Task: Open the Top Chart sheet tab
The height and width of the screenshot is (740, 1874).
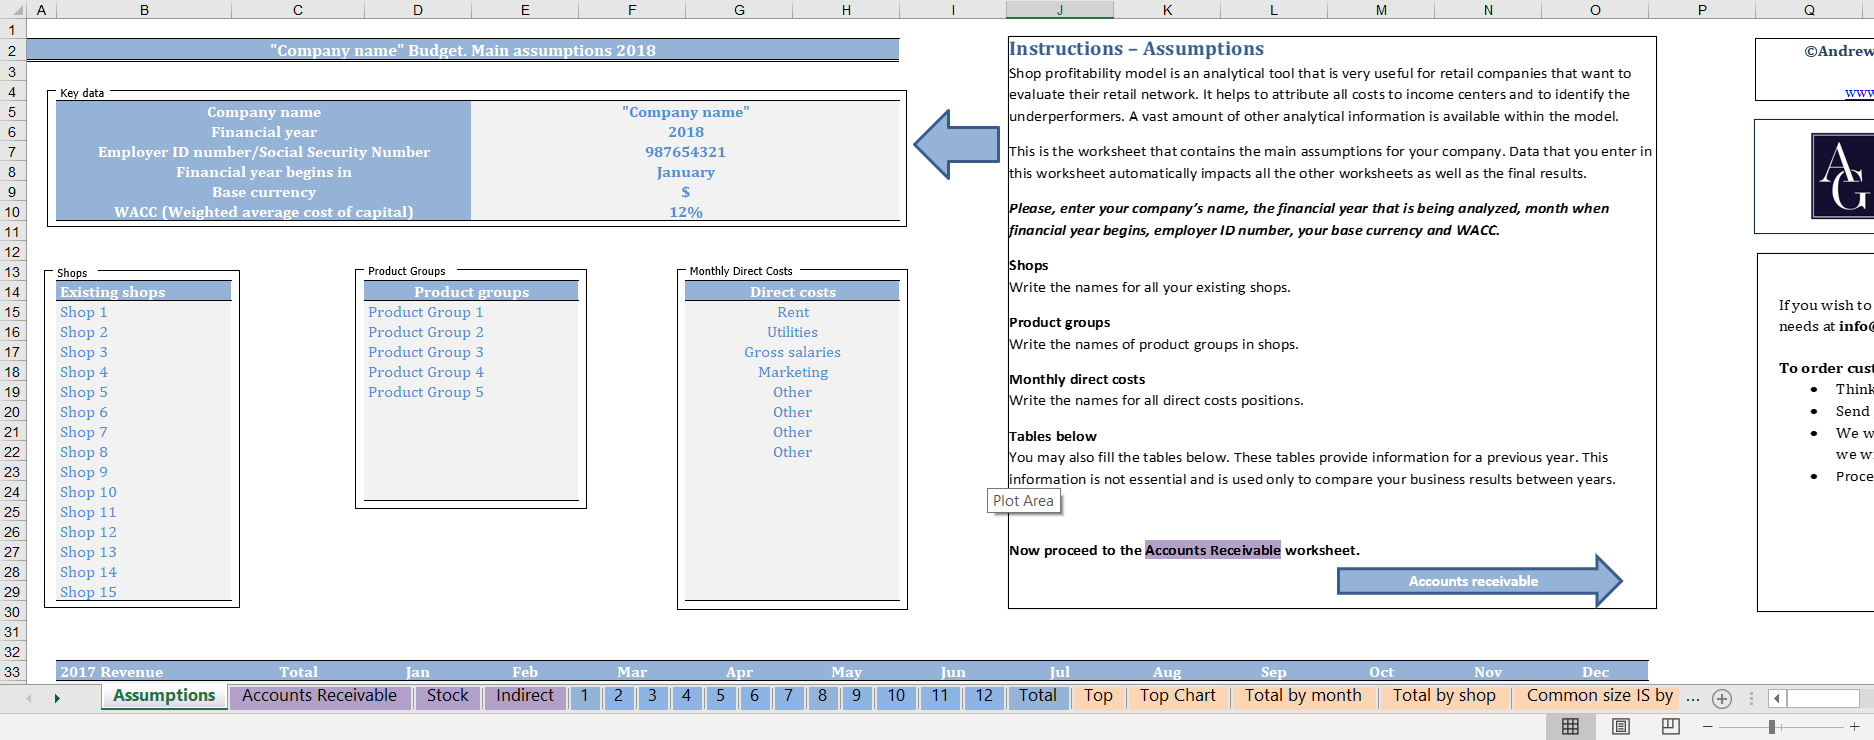Action: (1177, 696)
